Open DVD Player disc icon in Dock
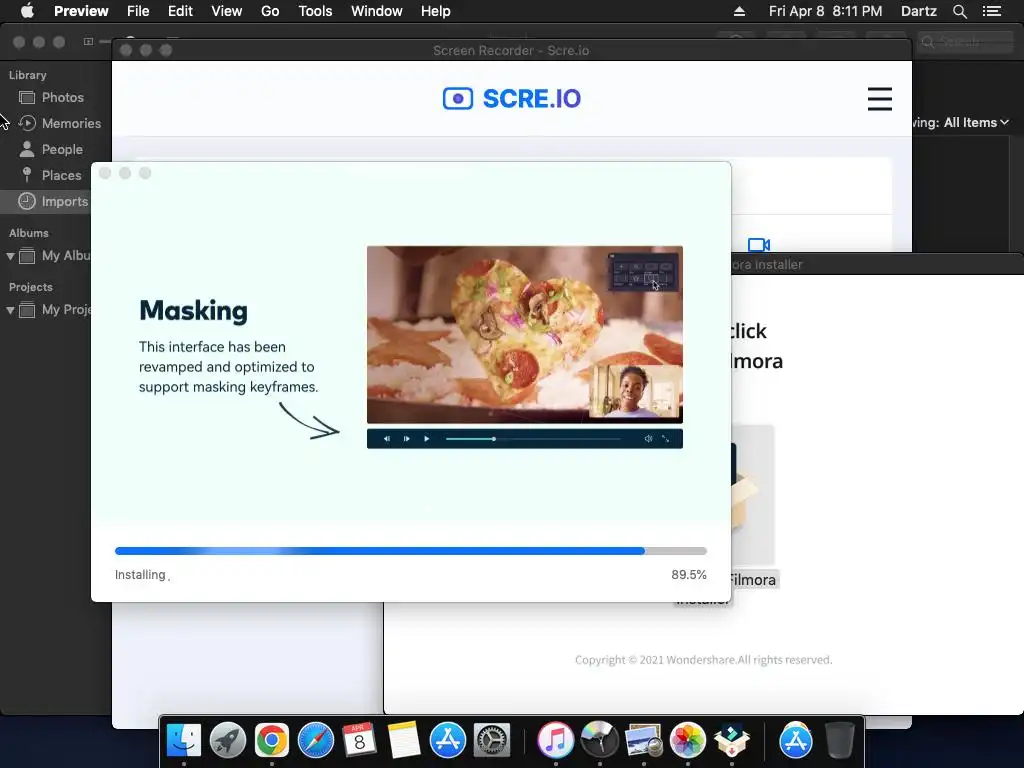Image resolution: width=1024 pixels, height=768 pixels. coord(600,740)
